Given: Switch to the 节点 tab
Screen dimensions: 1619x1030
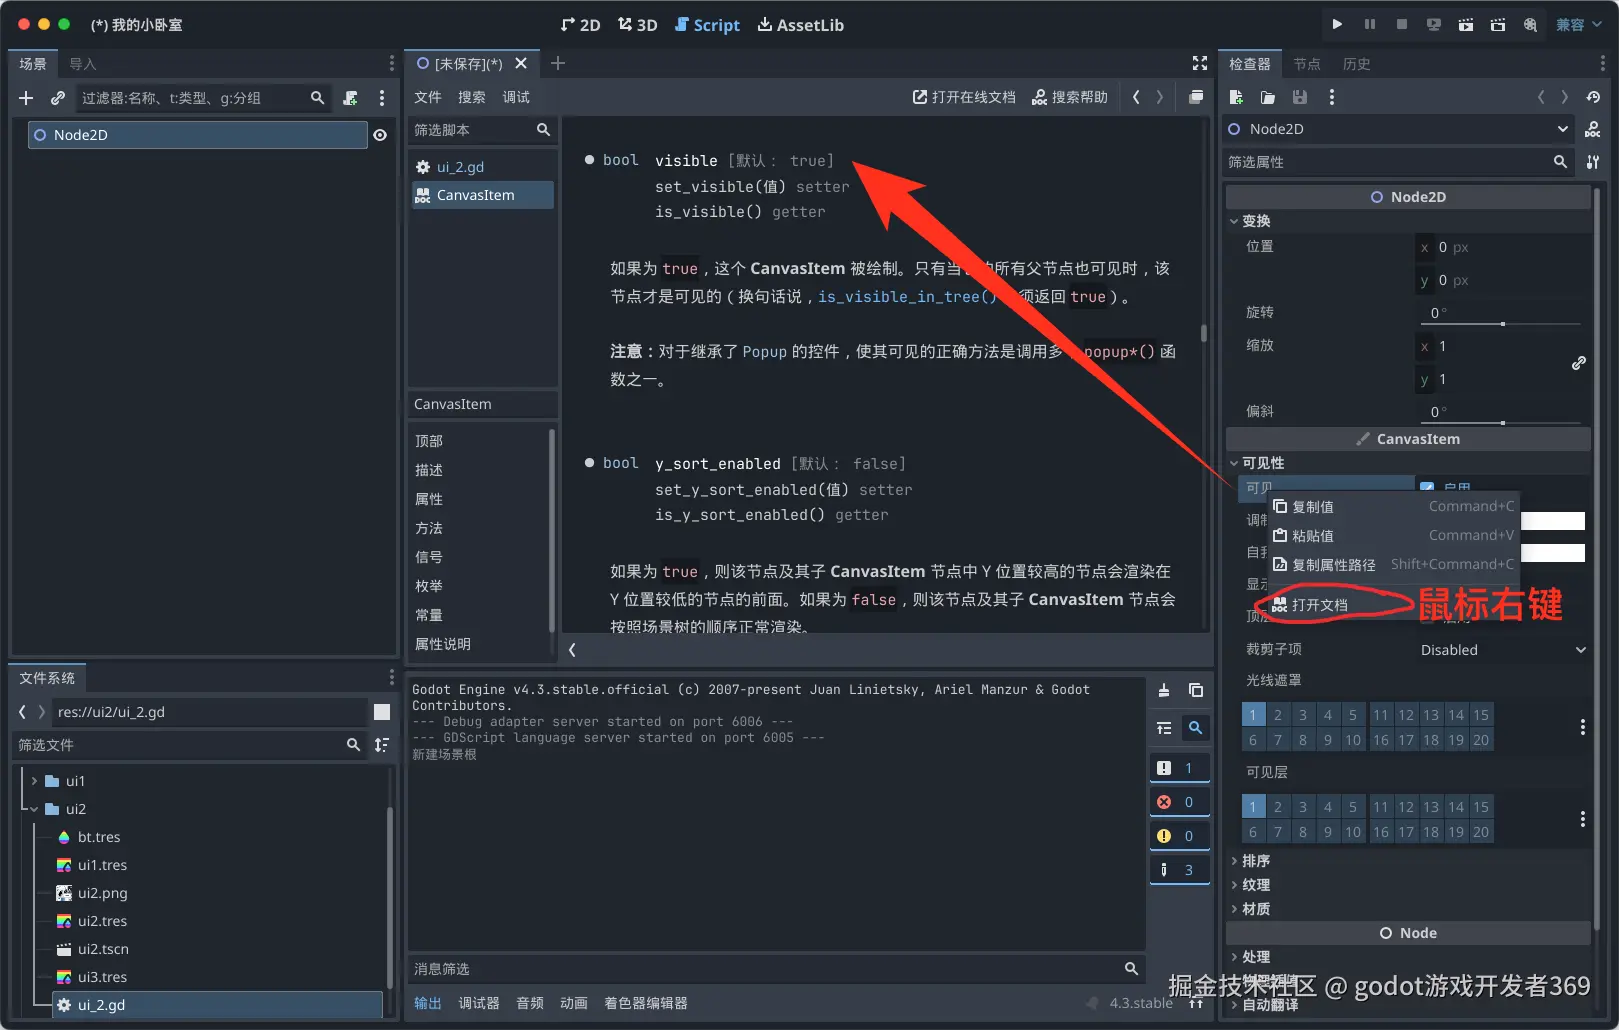Looking at the screenshot, I should [x=1306, y=64].
